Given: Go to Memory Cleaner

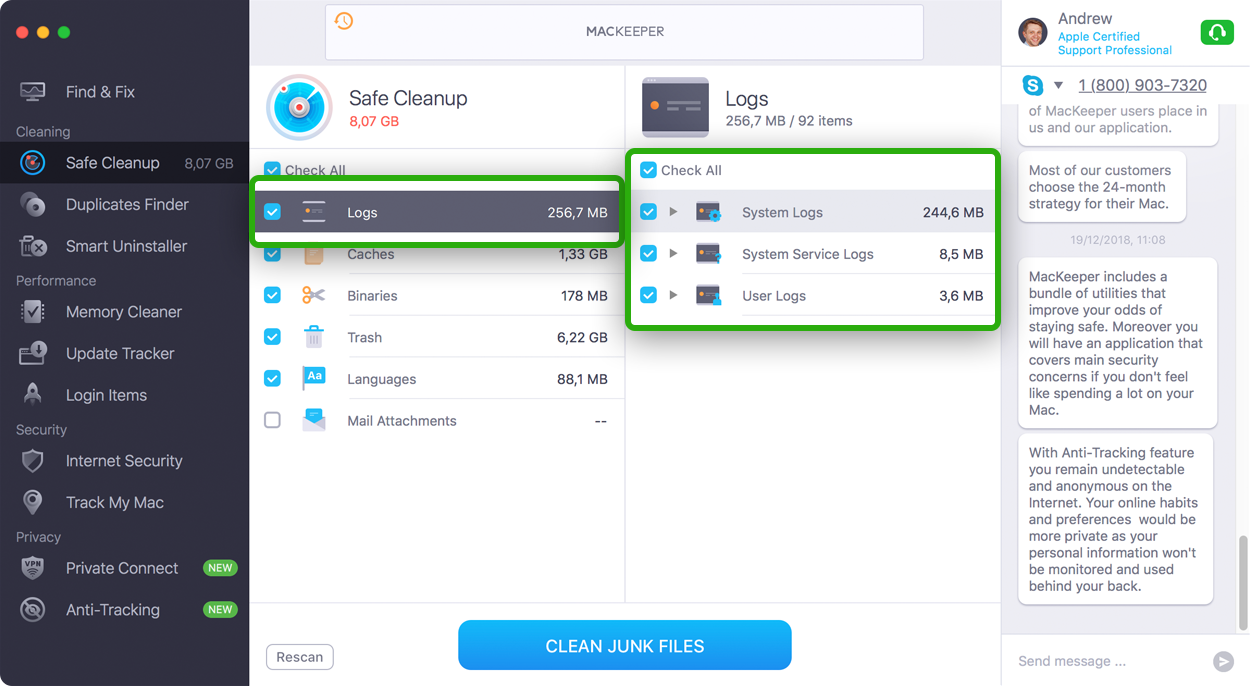Looking at the screenshot, I should (124, 312).
